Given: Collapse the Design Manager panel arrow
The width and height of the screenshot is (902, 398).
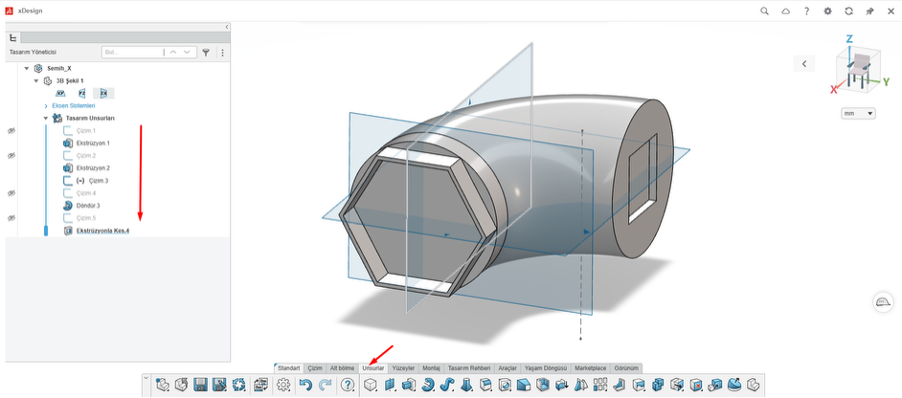Looking at the screenshot, I should click(227, 26).
